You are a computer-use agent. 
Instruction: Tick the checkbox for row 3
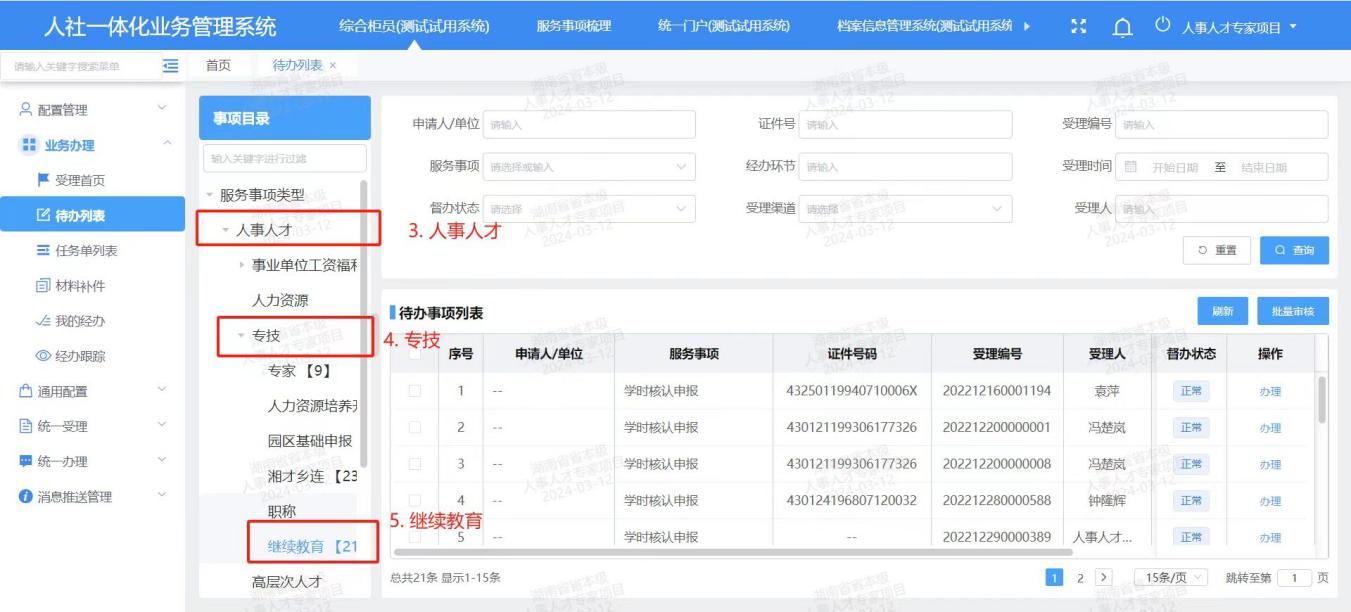415,464
